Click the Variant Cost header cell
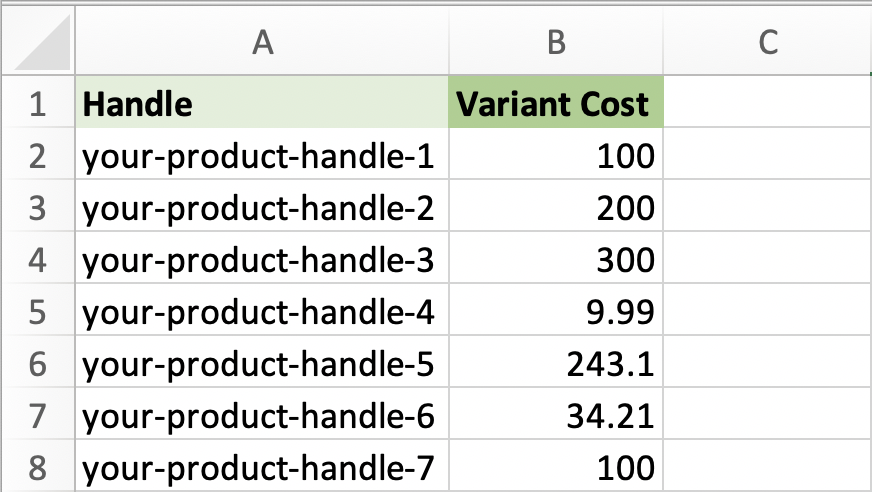872x492 pixels. tap(556, 102)
